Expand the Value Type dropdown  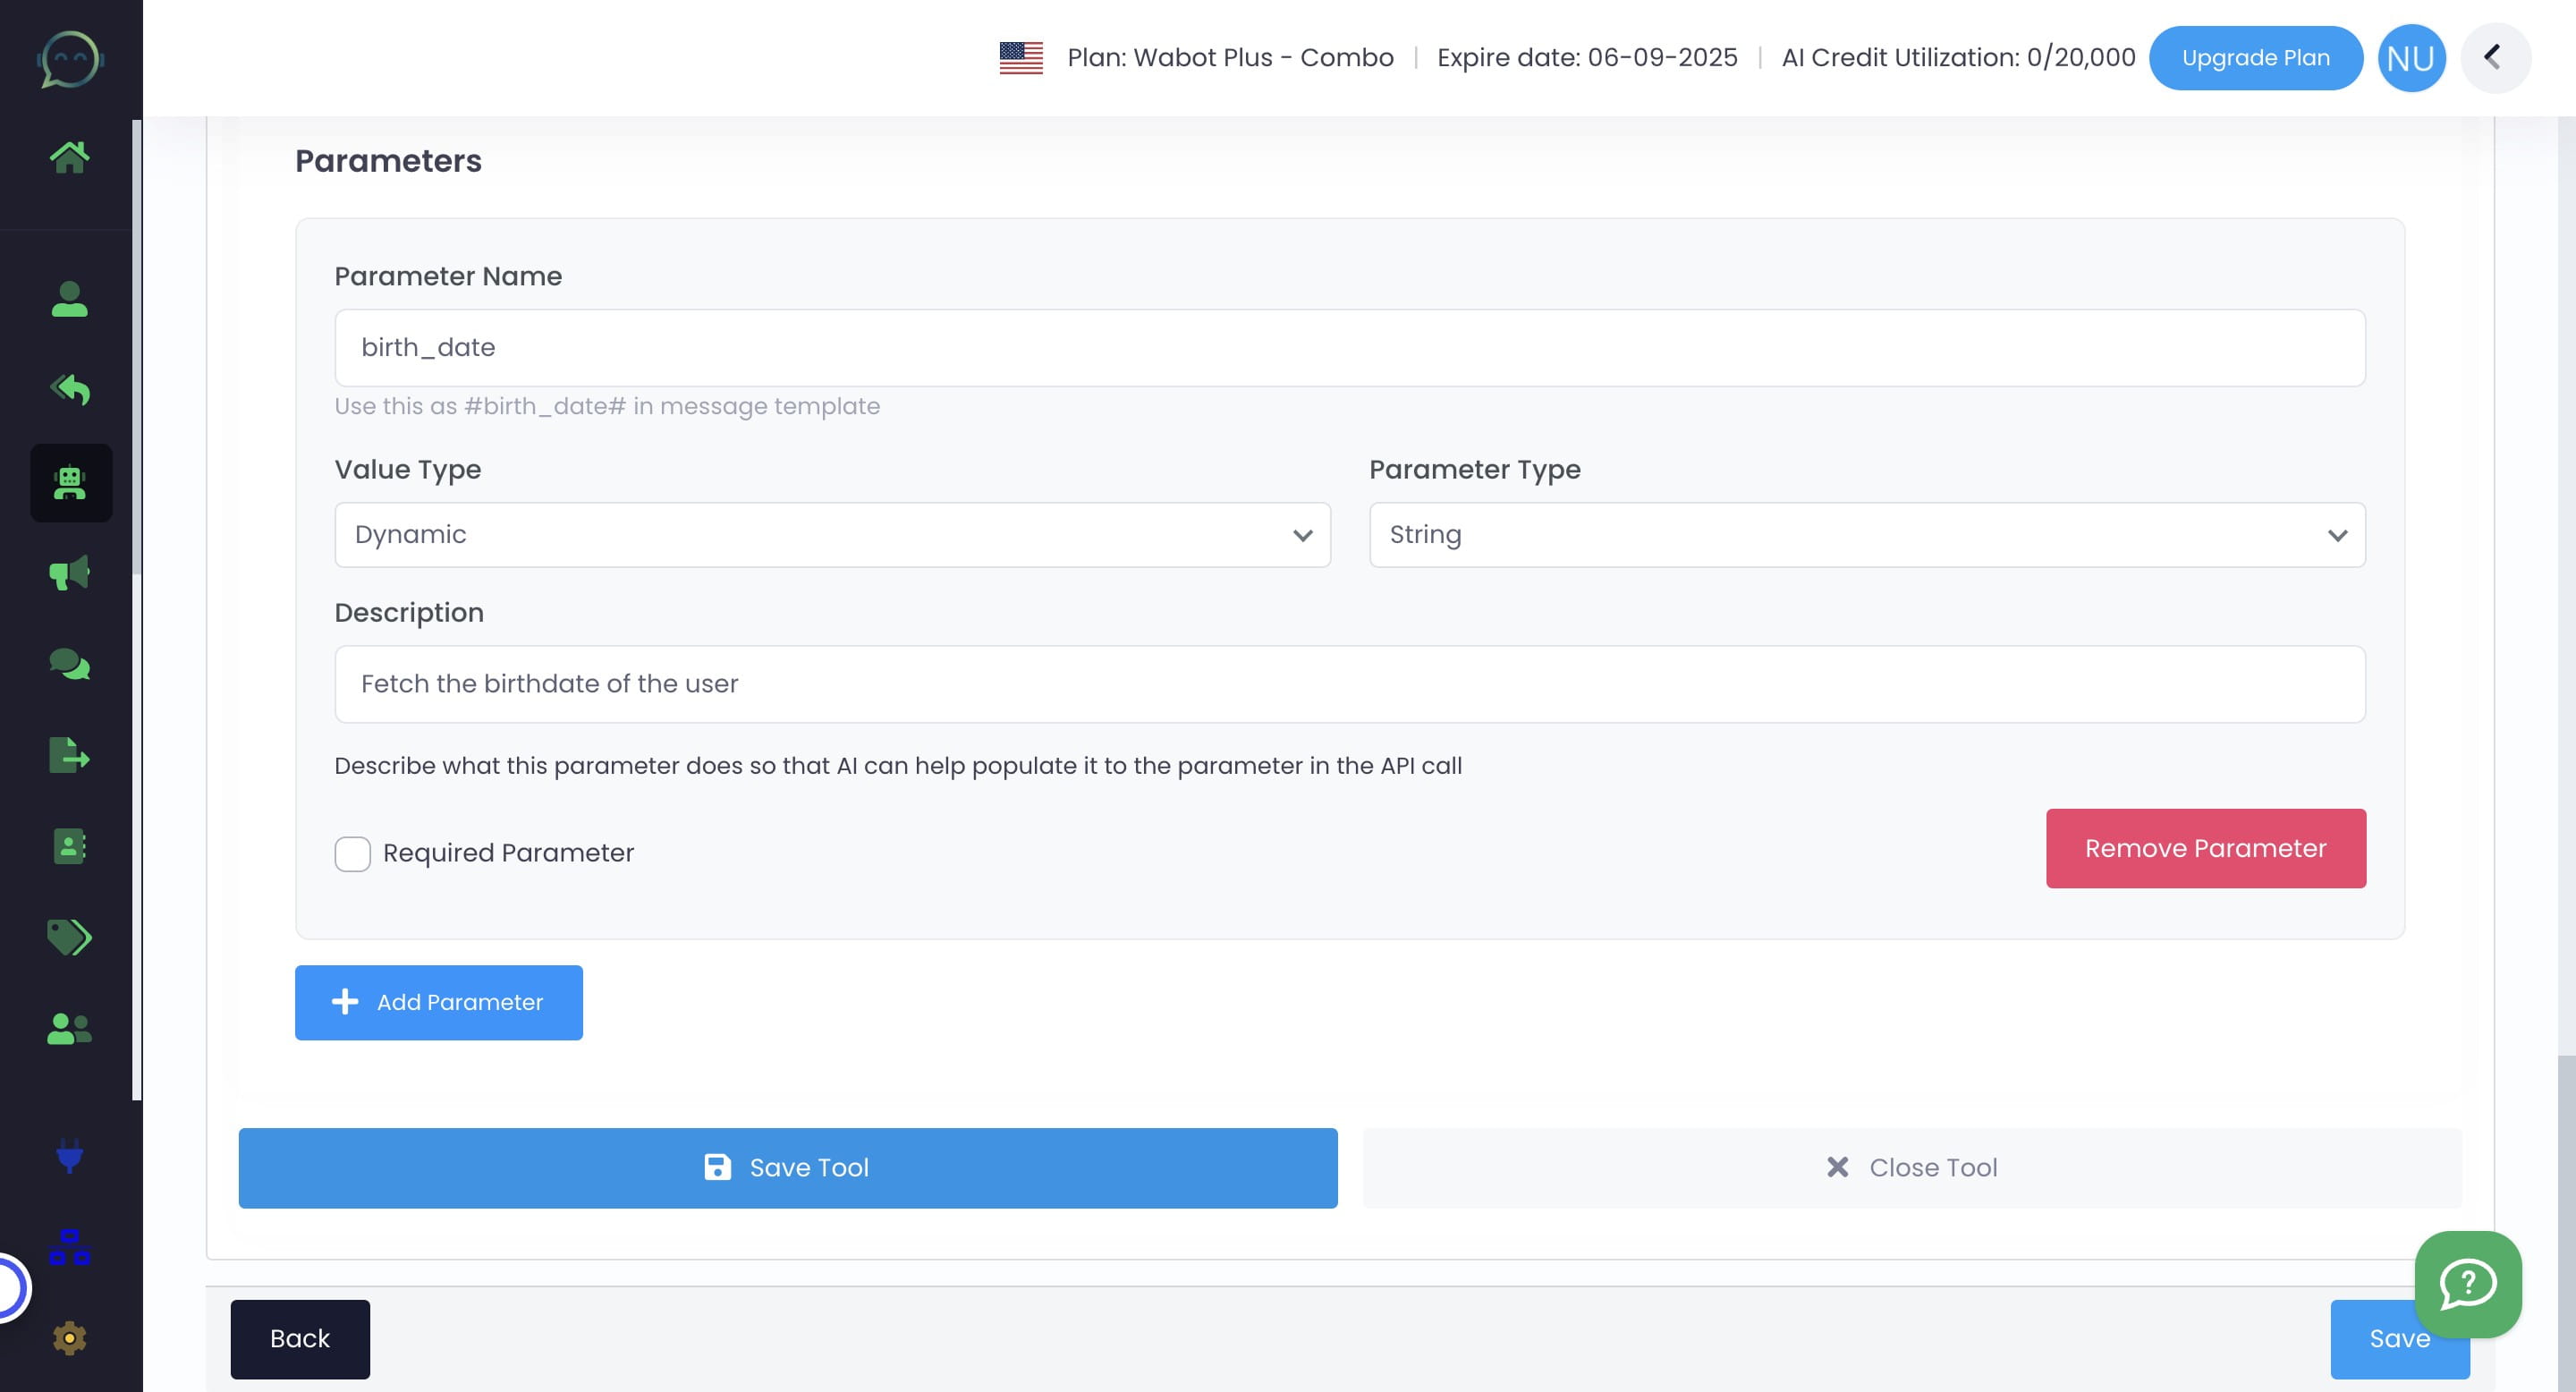(x=831, y=535)
